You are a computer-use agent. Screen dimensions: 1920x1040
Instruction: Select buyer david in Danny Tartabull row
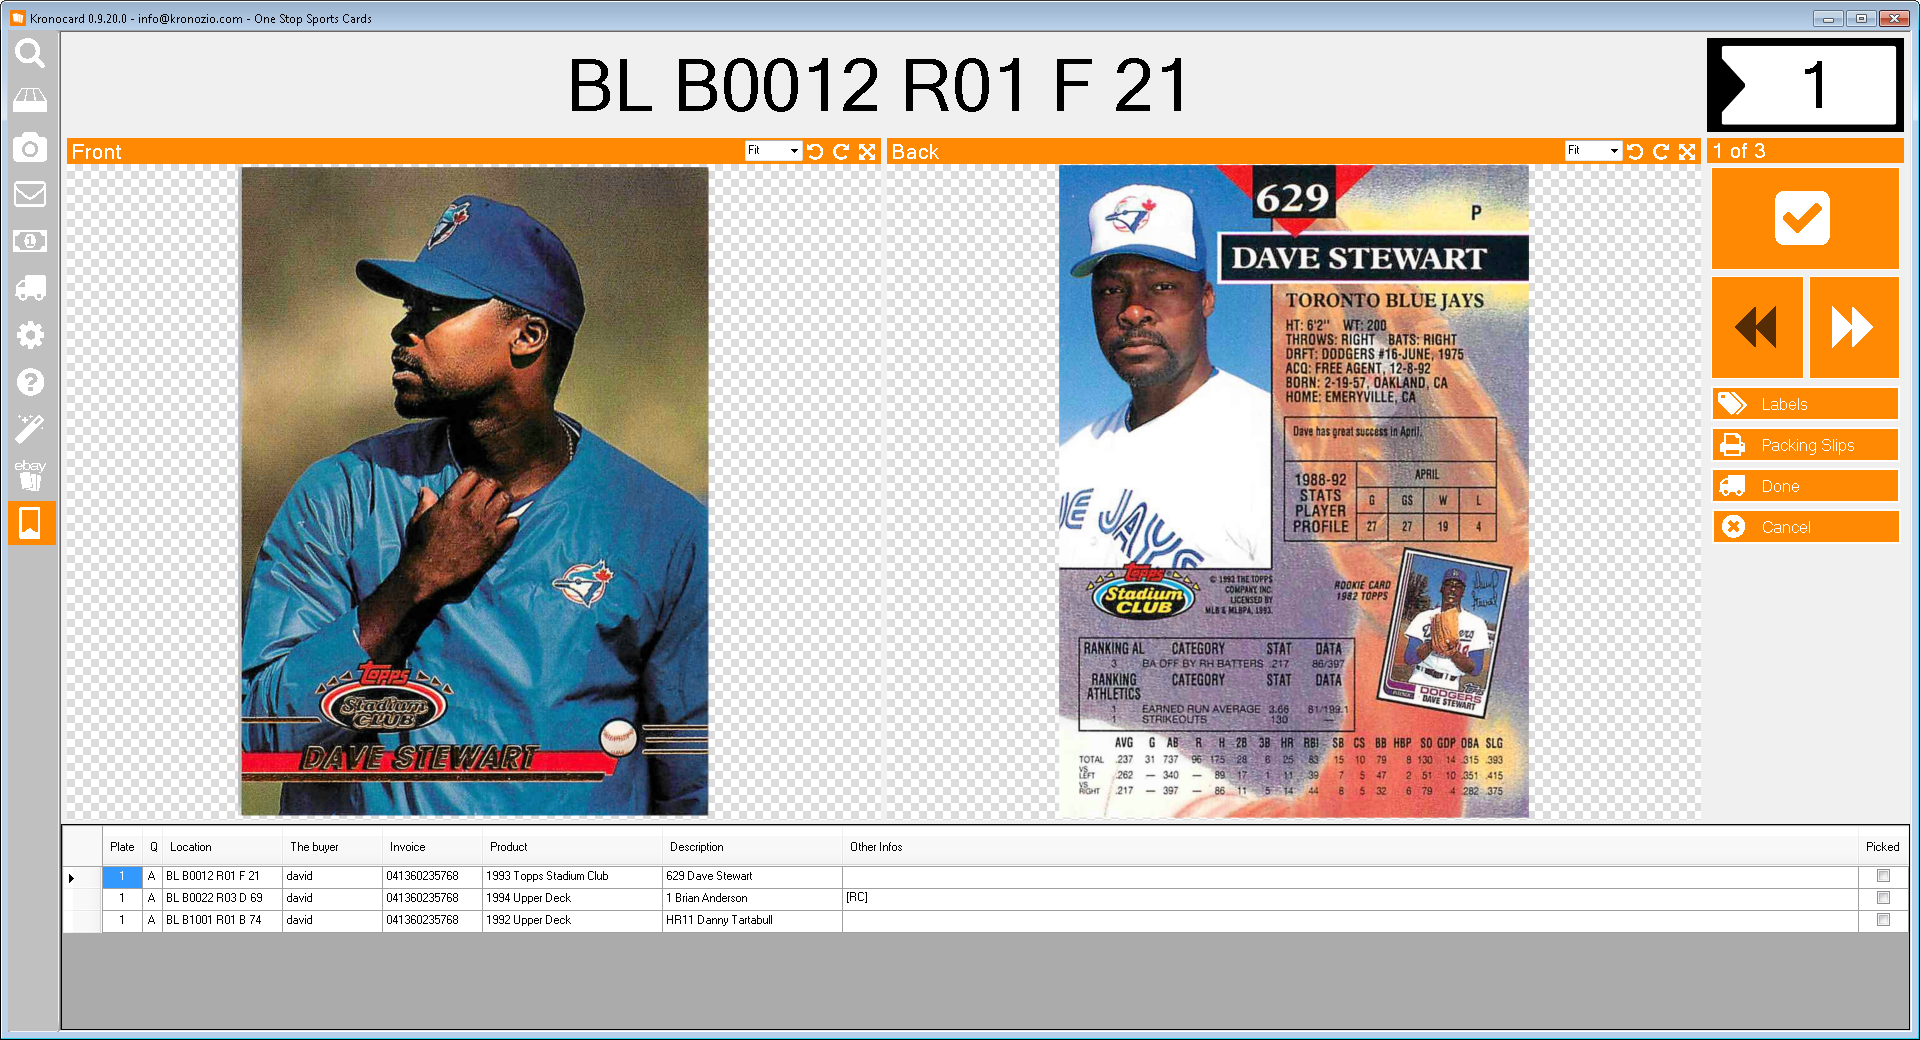(332, 920)
